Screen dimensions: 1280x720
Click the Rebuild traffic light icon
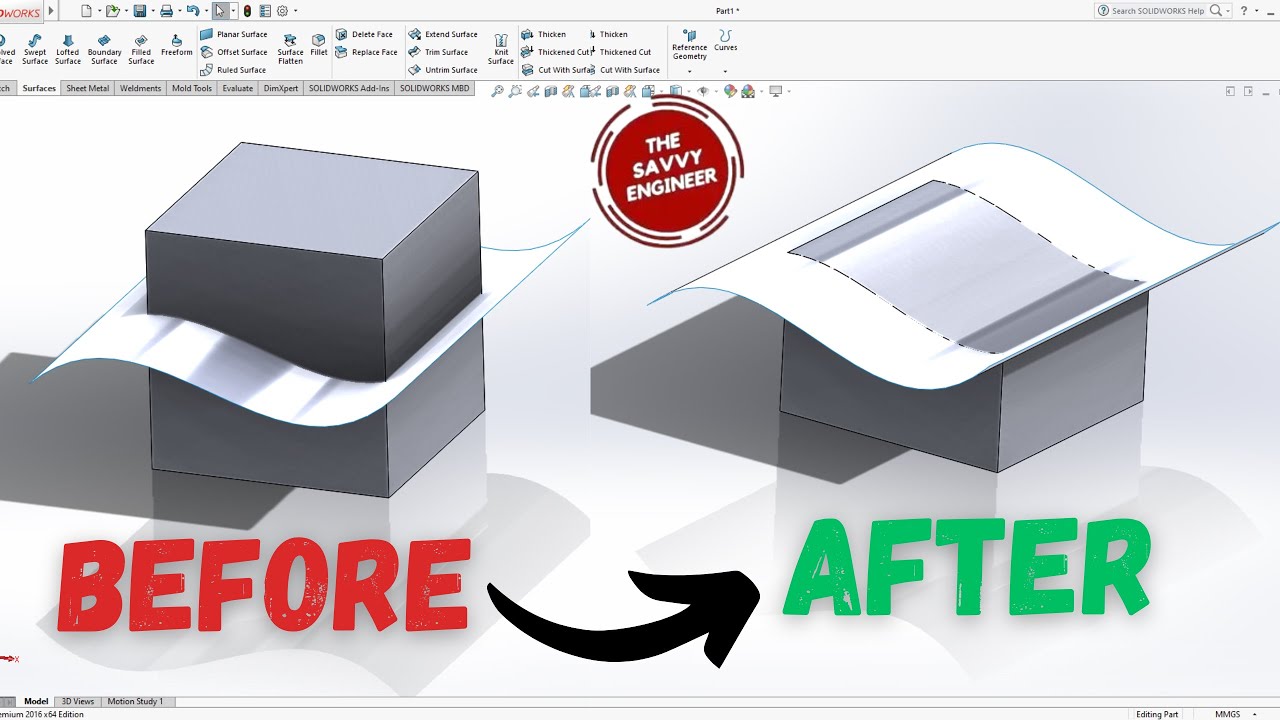coord(247,11)
